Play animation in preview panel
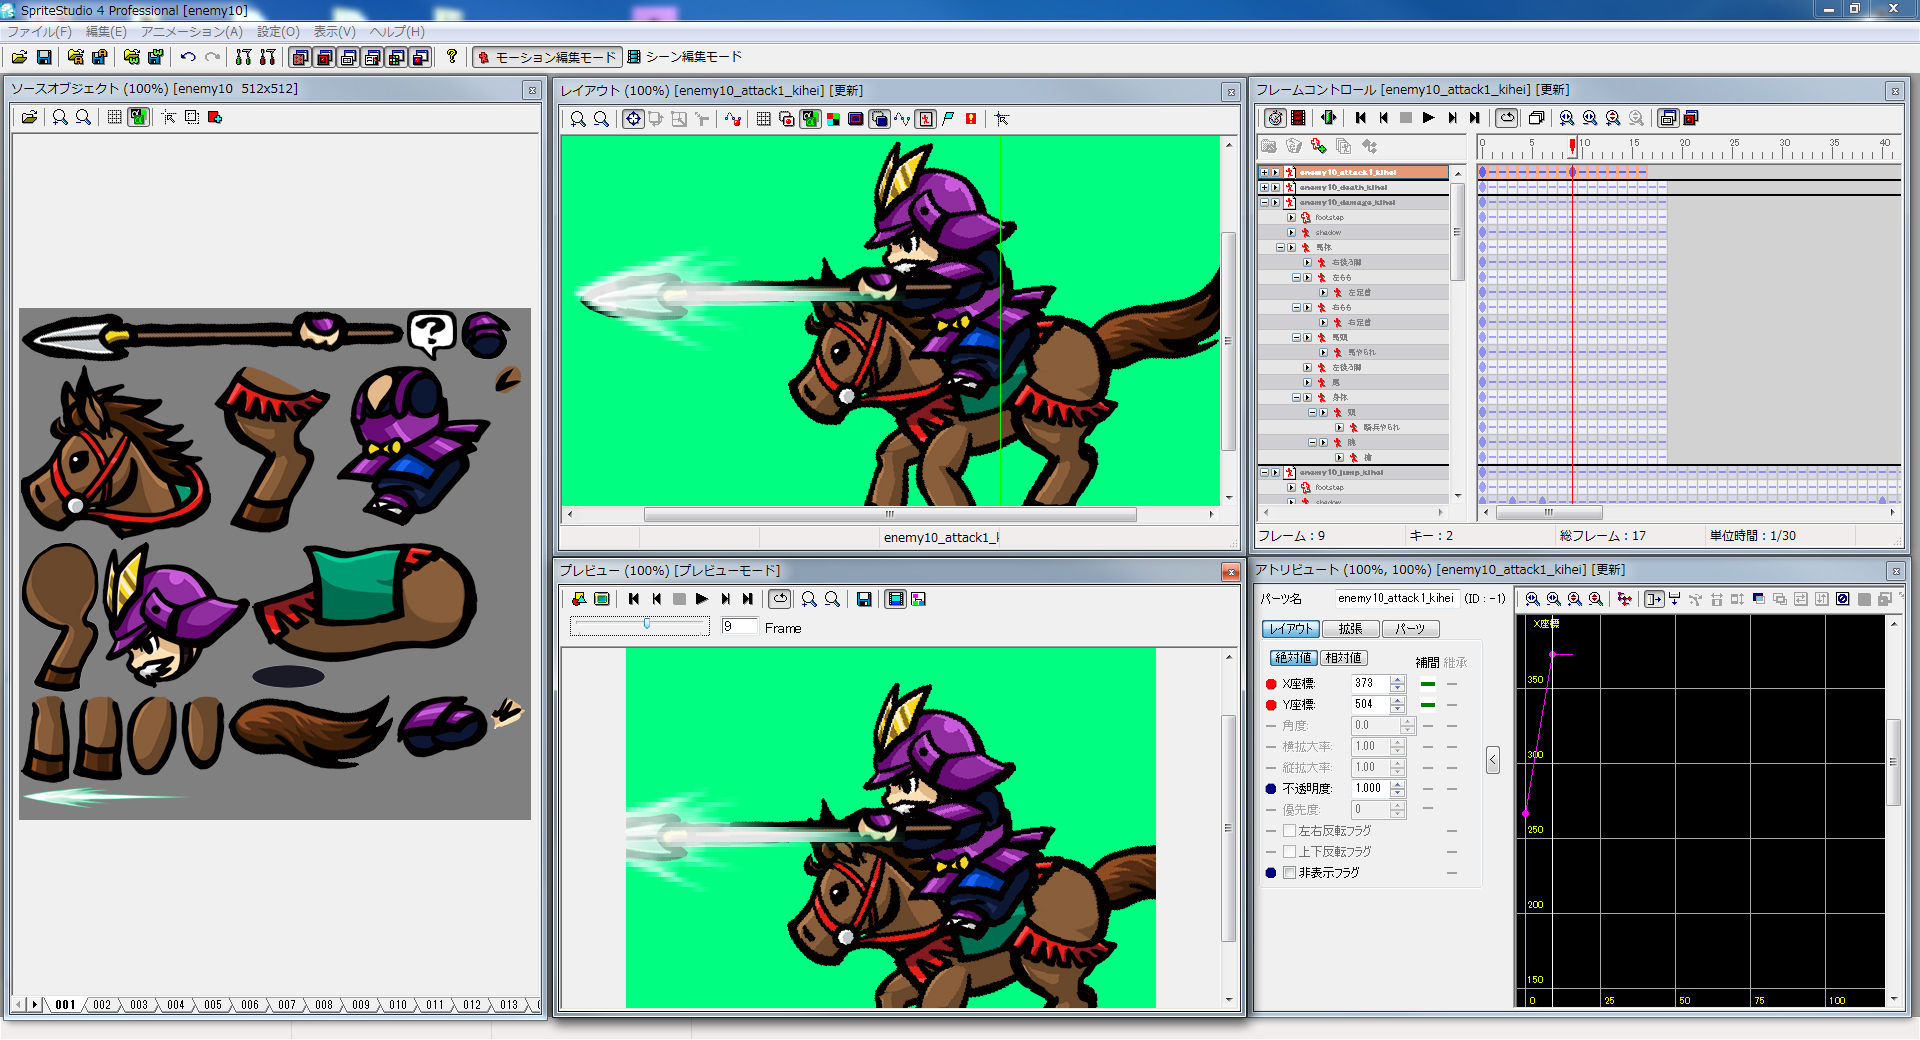The image size is (1920, 1040). click(x=702, y=599)
